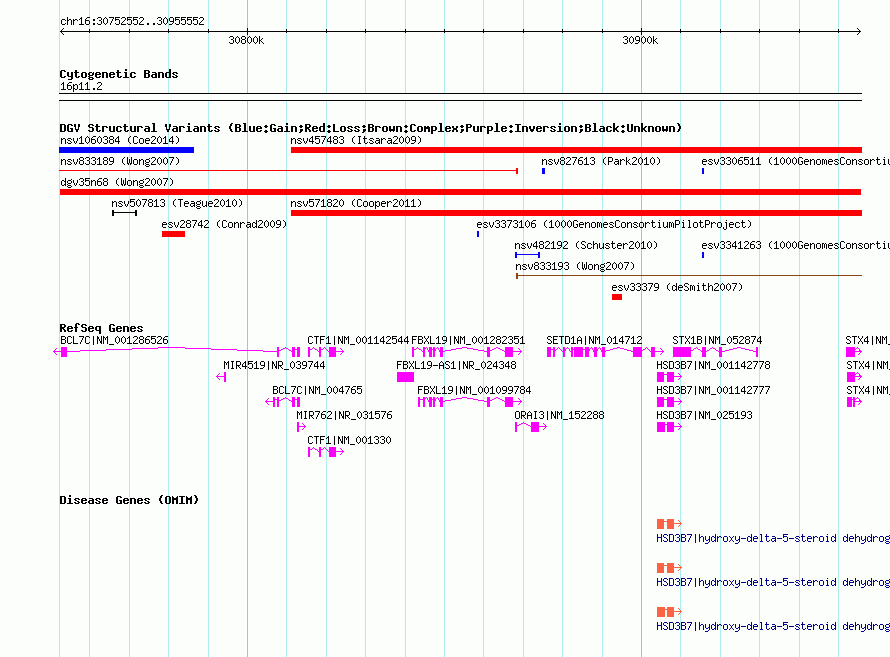Screen dimensions: 890x657
Task: Click the BCL7C|NM_001286526 gene label
Action: [x=114, y=340]
